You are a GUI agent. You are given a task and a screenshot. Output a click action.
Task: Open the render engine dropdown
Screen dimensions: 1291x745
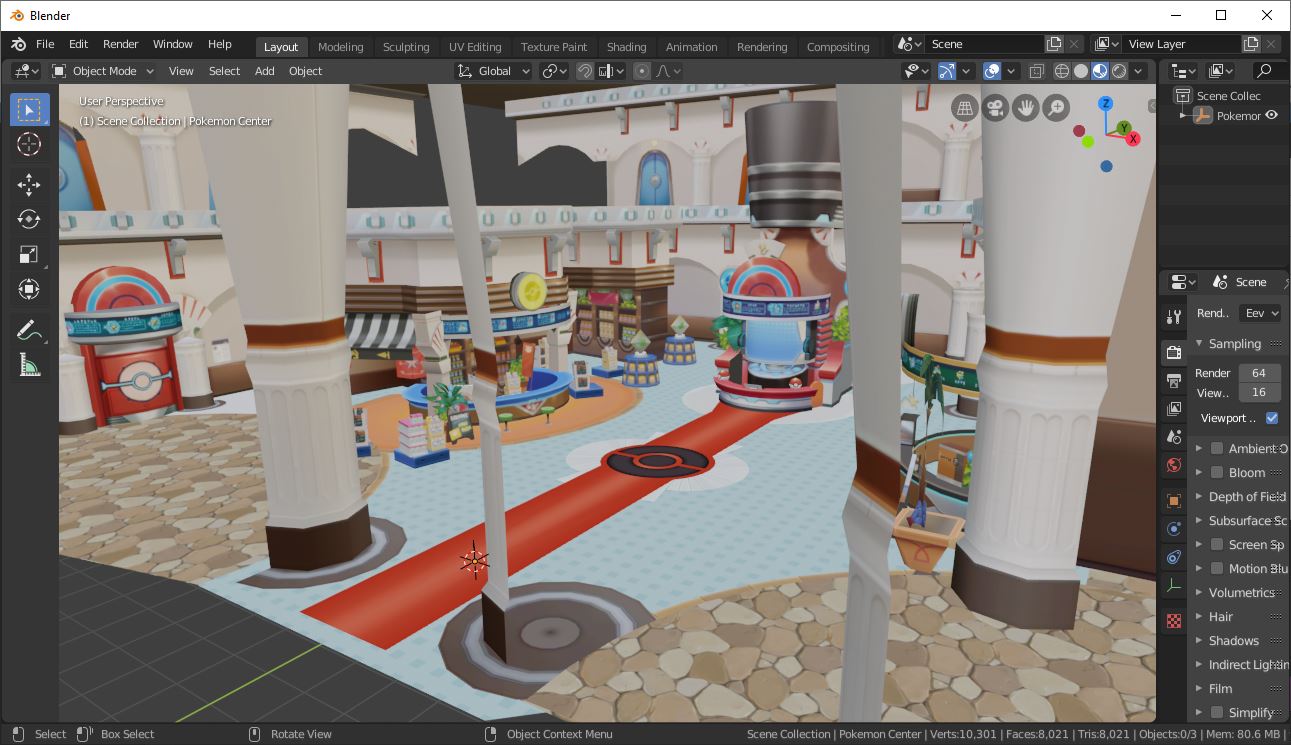tap(1260, 313)
